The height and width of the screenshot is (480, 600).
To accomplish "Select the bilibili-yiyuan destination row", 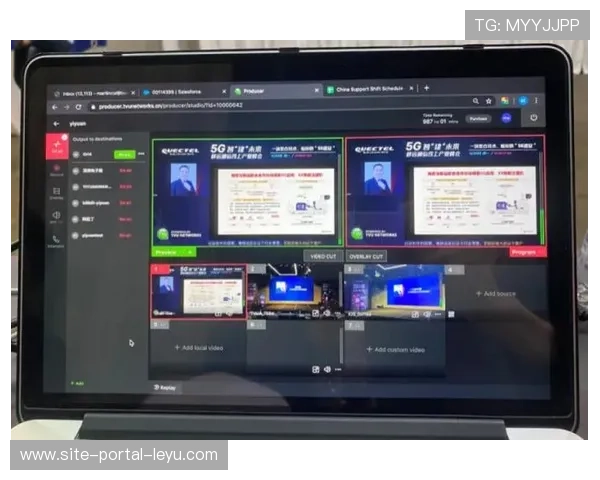I will (107, 203).
